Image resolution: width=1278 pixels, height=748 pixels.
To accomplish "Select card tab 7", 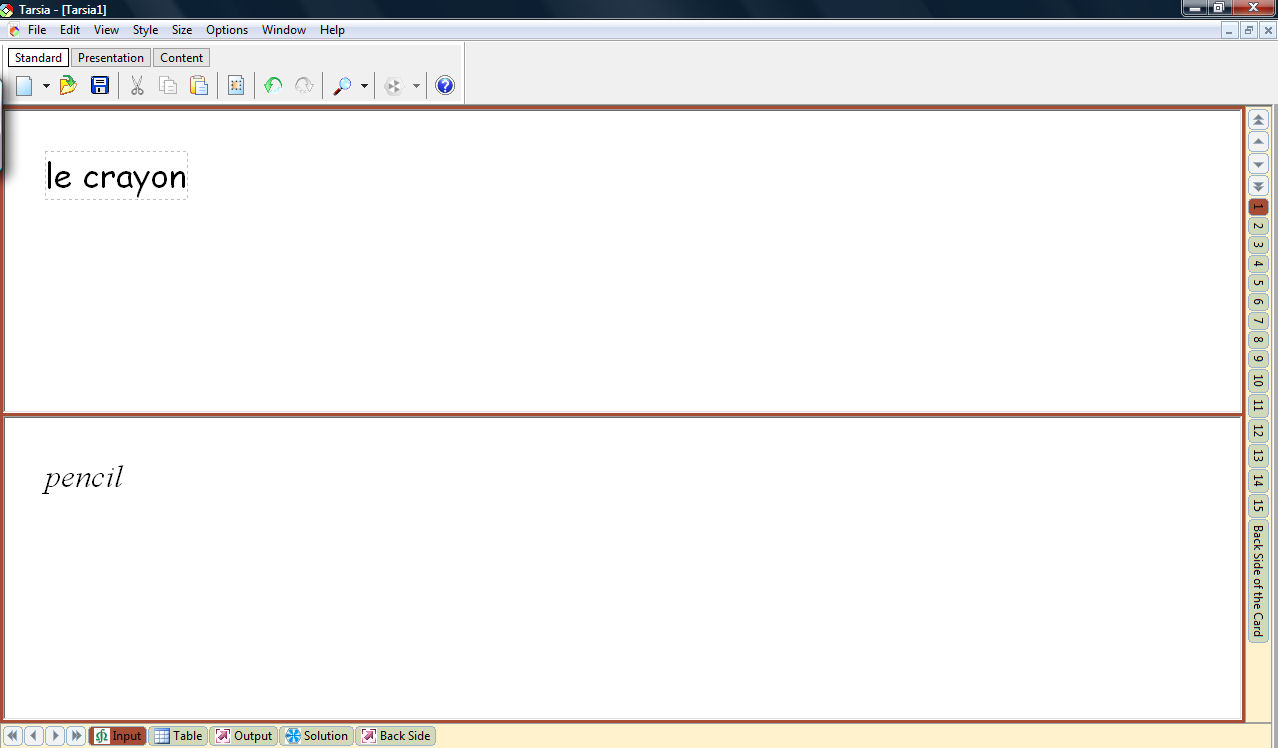I will pyautogui.click(x=1259, y=321).
